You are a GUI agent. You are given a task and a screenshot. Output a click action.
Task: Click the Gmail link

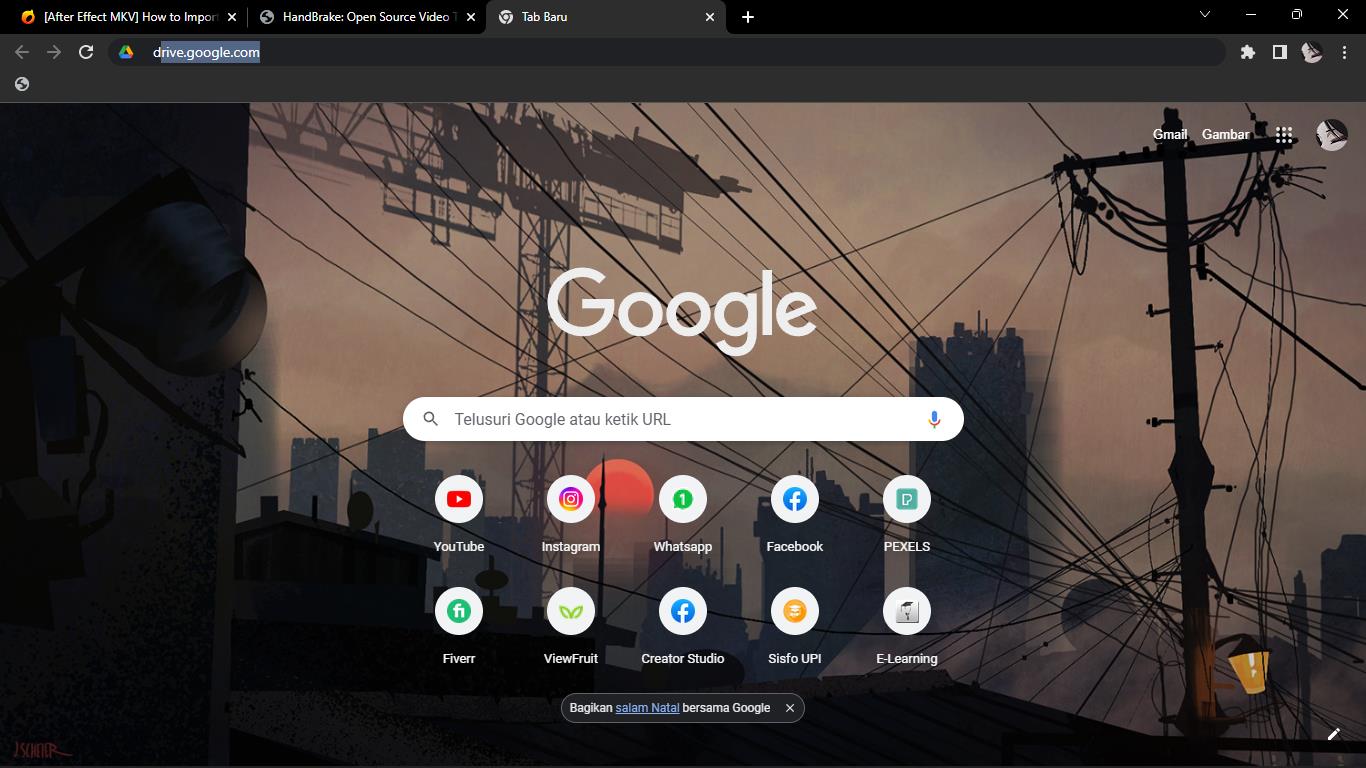[x=1170, y=135]
